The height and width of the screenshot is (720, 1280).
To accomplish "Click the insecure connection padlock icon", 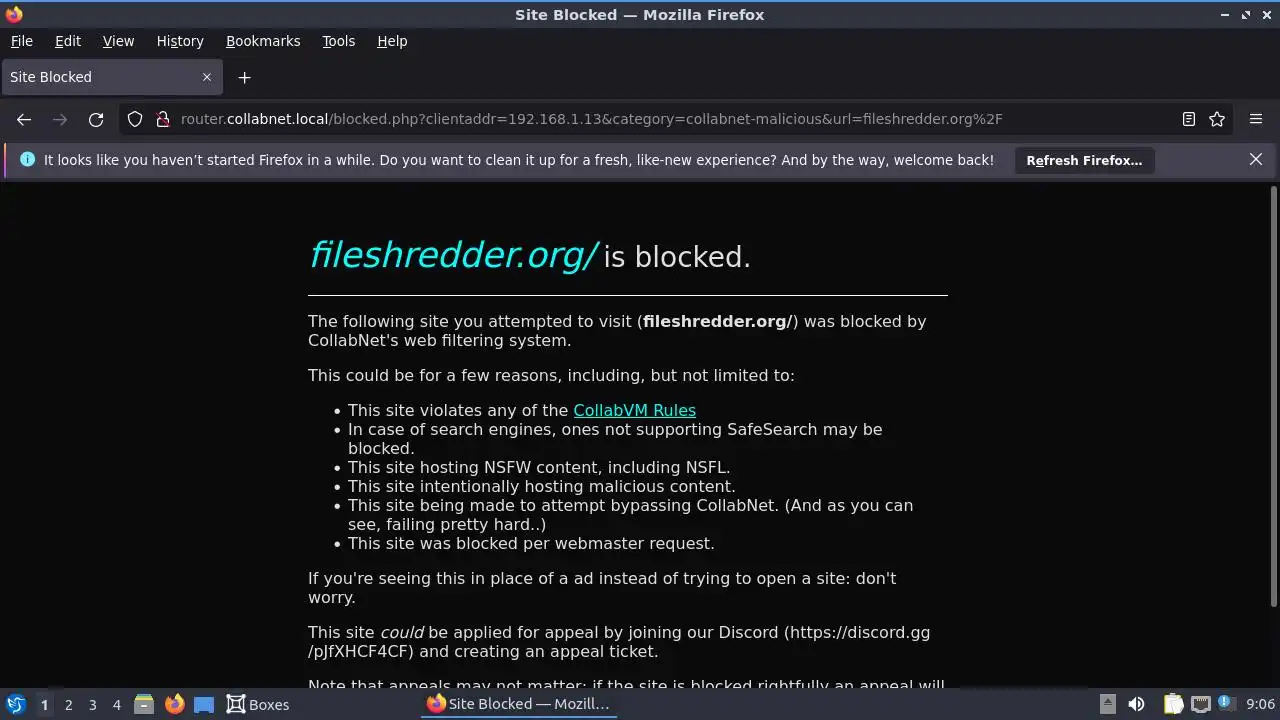I will click(163, 119).
